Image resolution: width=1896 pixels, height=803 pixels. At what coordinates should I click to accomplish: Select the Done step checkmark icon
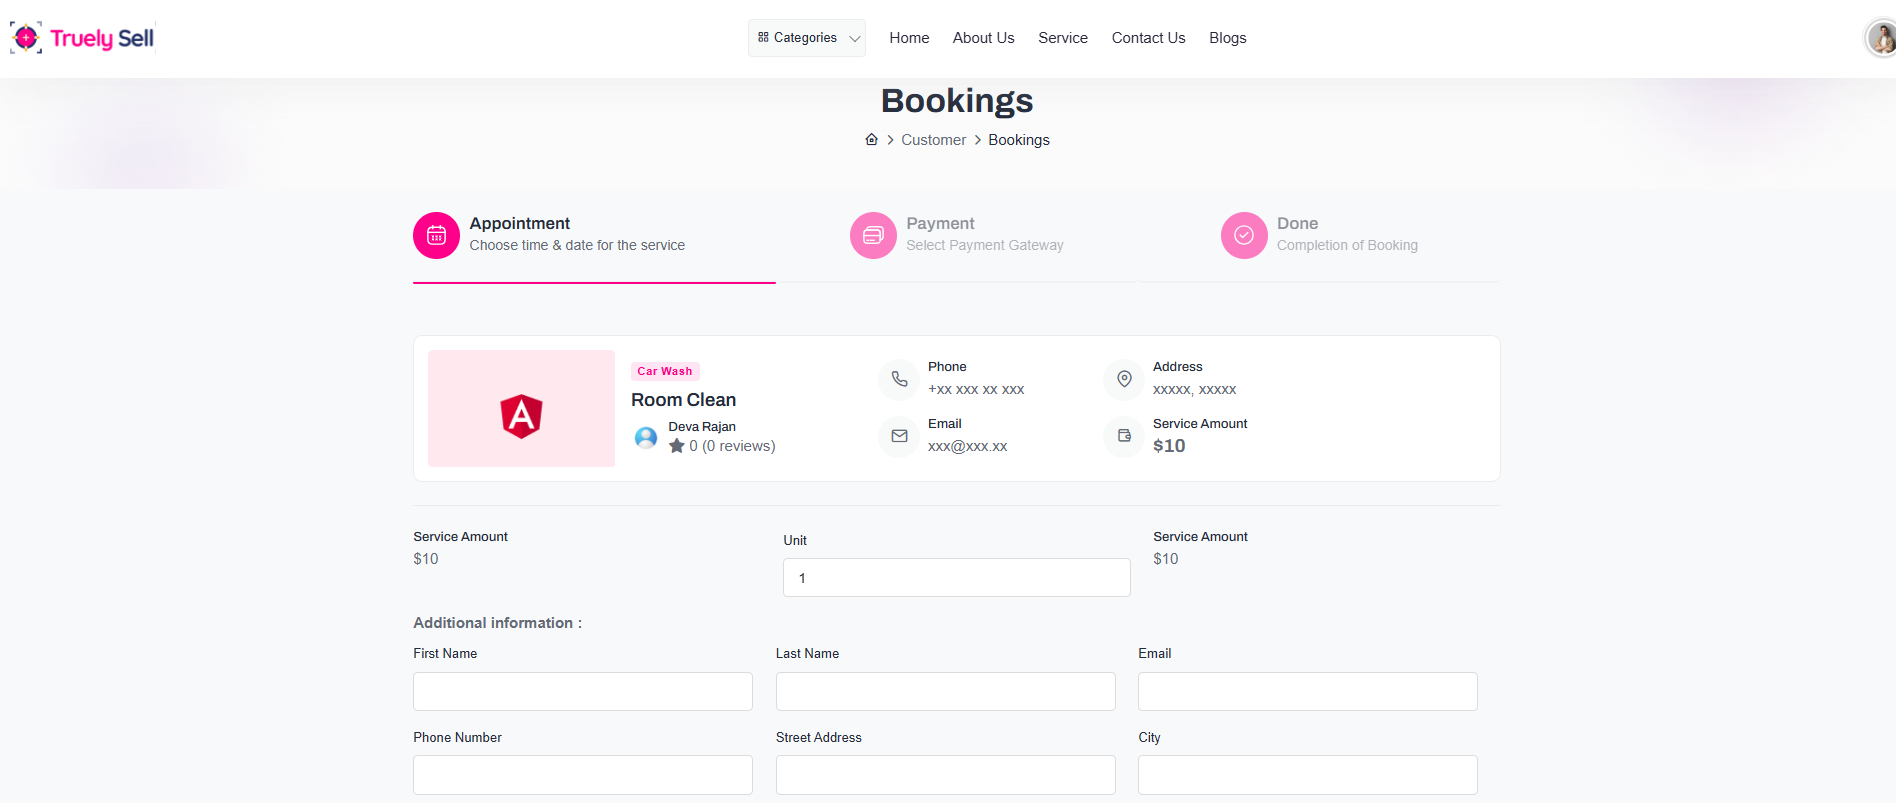coord(1244,235)
